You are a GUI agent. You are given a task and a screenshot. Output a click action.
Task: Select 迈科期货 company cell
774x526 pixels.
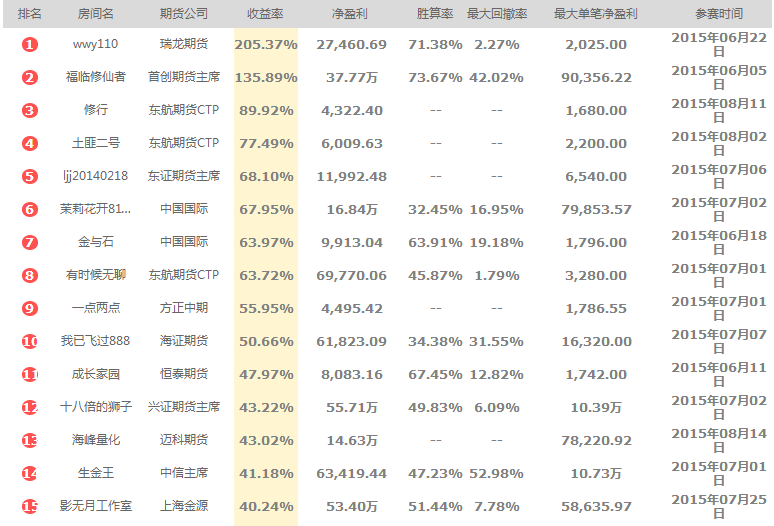184,440
